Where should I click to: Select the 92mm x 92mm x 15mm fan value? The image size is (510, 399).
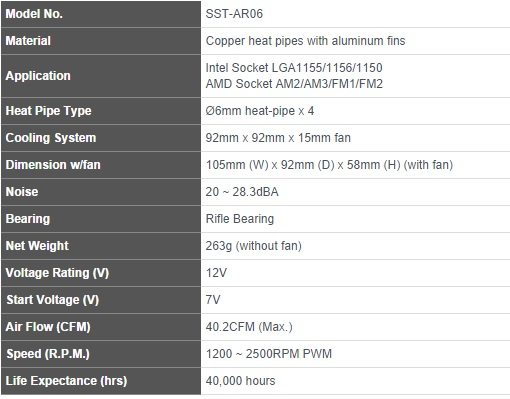[x=278, y=138]
